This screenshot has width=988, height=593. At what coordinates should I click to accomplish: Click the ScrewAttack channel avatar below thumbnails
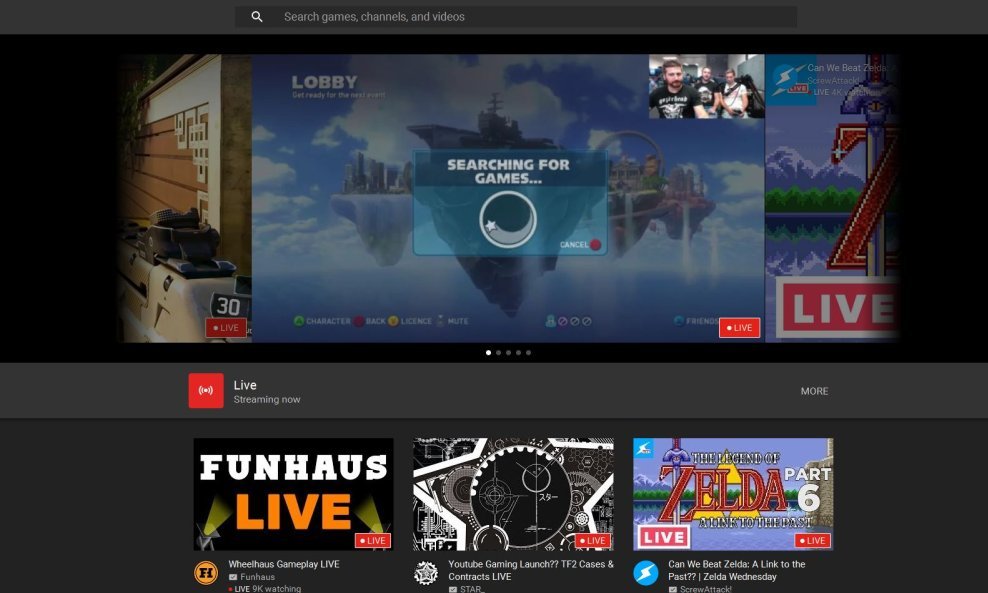(646, 573)
